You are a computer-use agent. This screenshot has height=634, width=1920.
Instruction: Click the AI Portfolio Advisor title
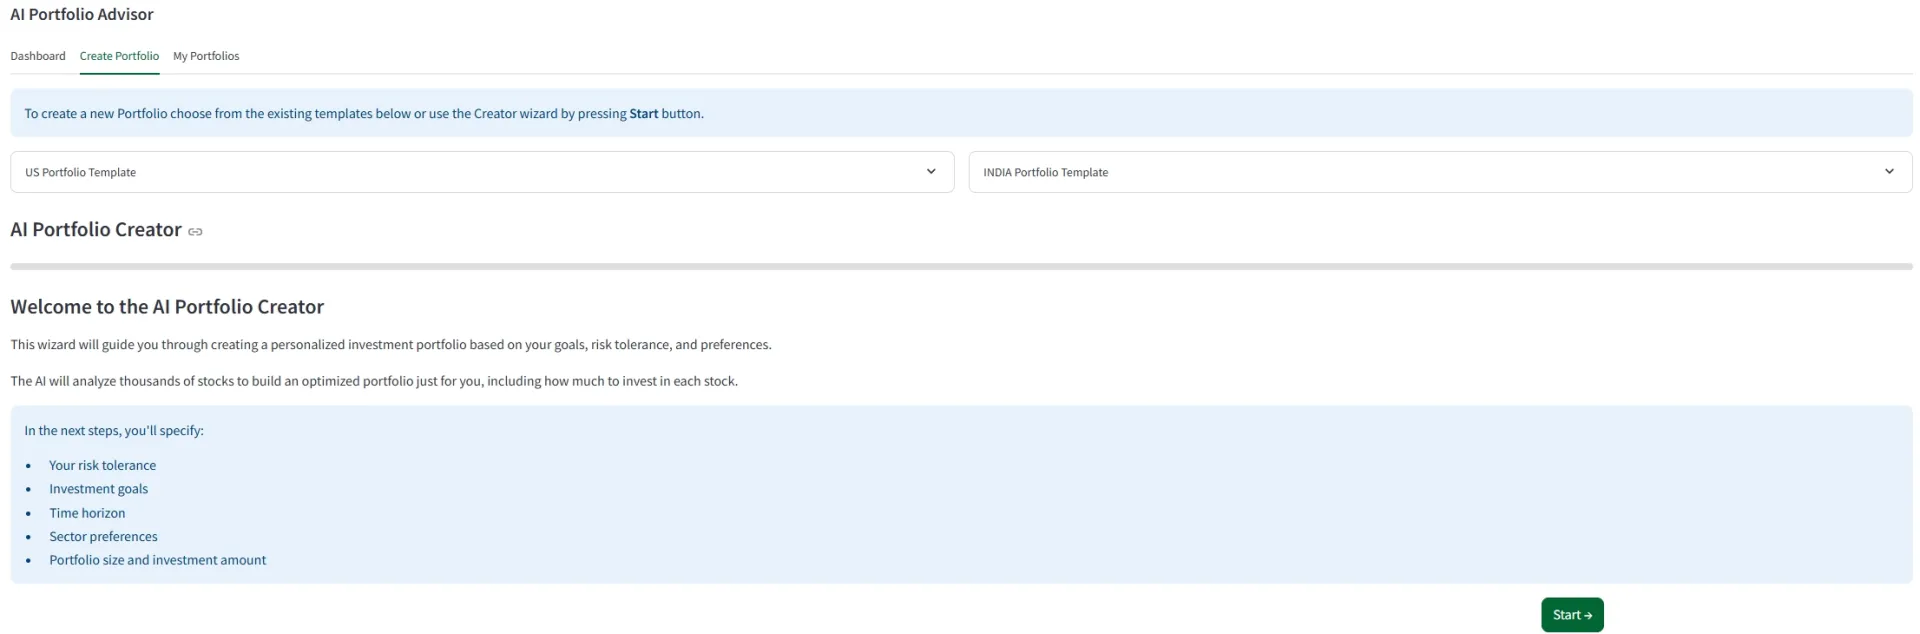(x=82, y=15)
